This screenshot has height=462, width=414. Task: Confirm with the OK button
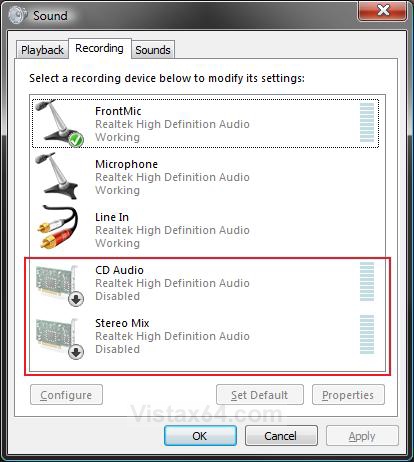pyautogui.click(x=200, y=436)
